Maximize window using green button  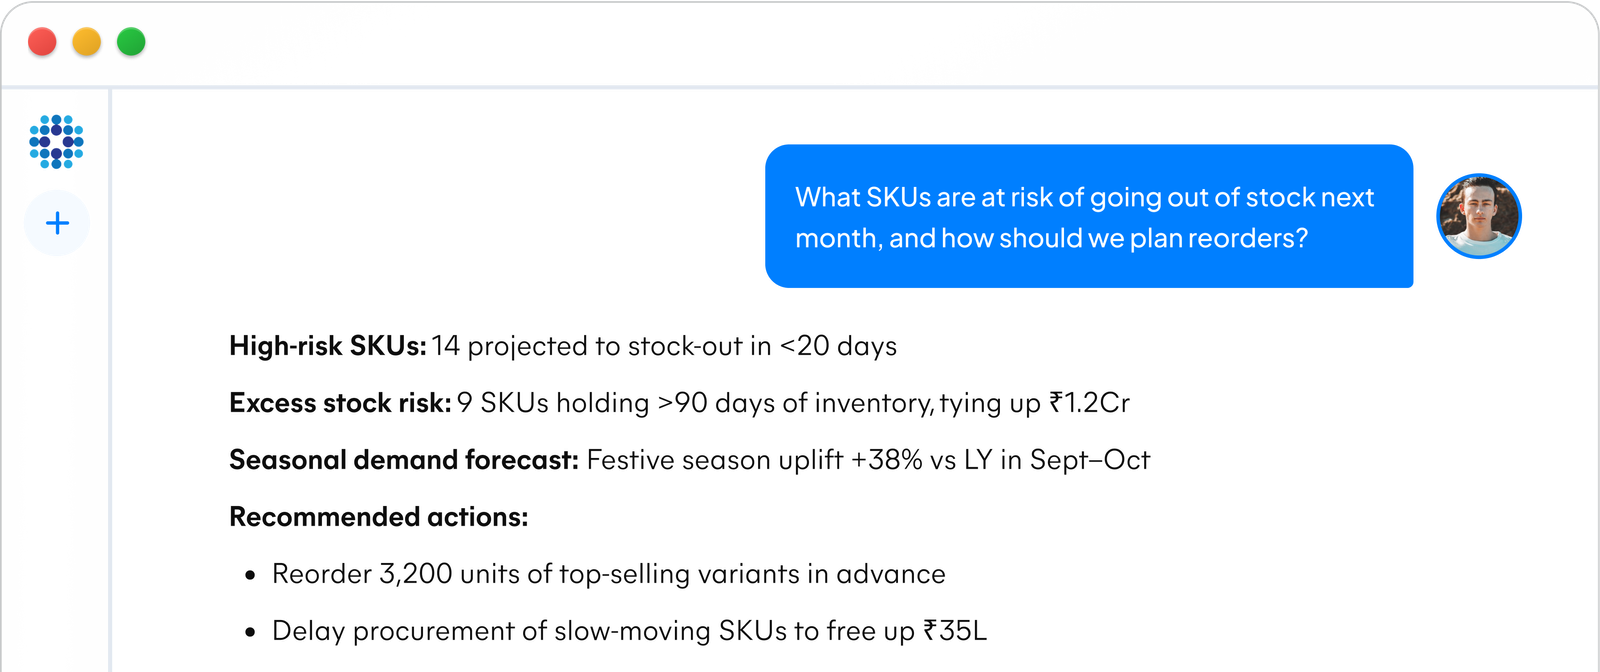tap(131, 42)
